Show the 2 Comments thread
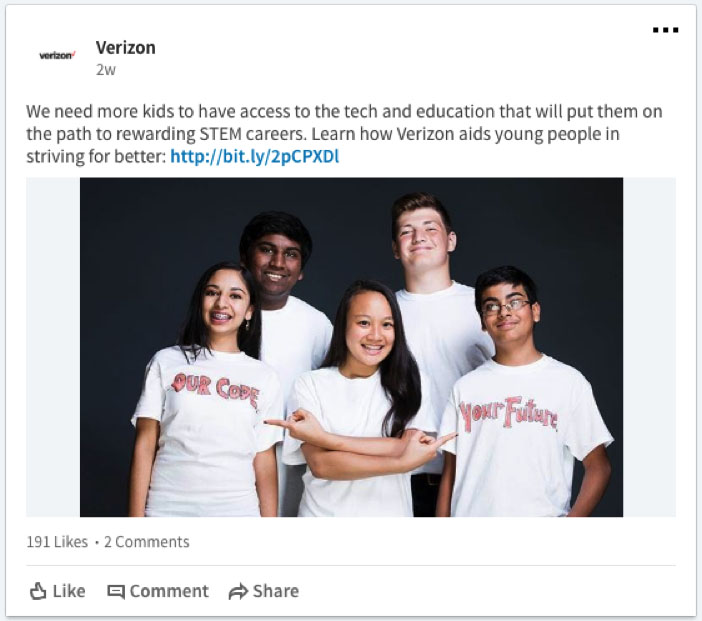This screenshot has width=702, height=621. 146,542
